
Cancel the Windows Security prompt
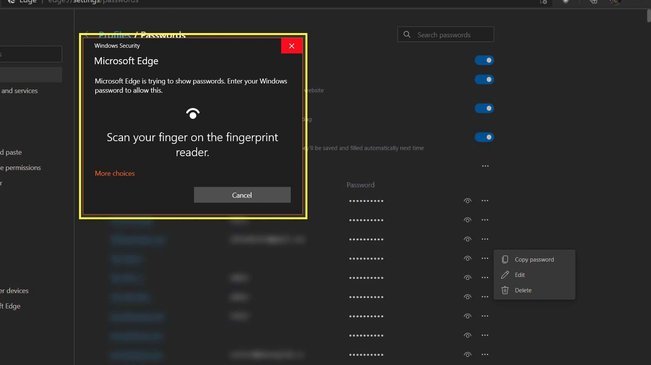pyautogui.click(x=242, y=195)
